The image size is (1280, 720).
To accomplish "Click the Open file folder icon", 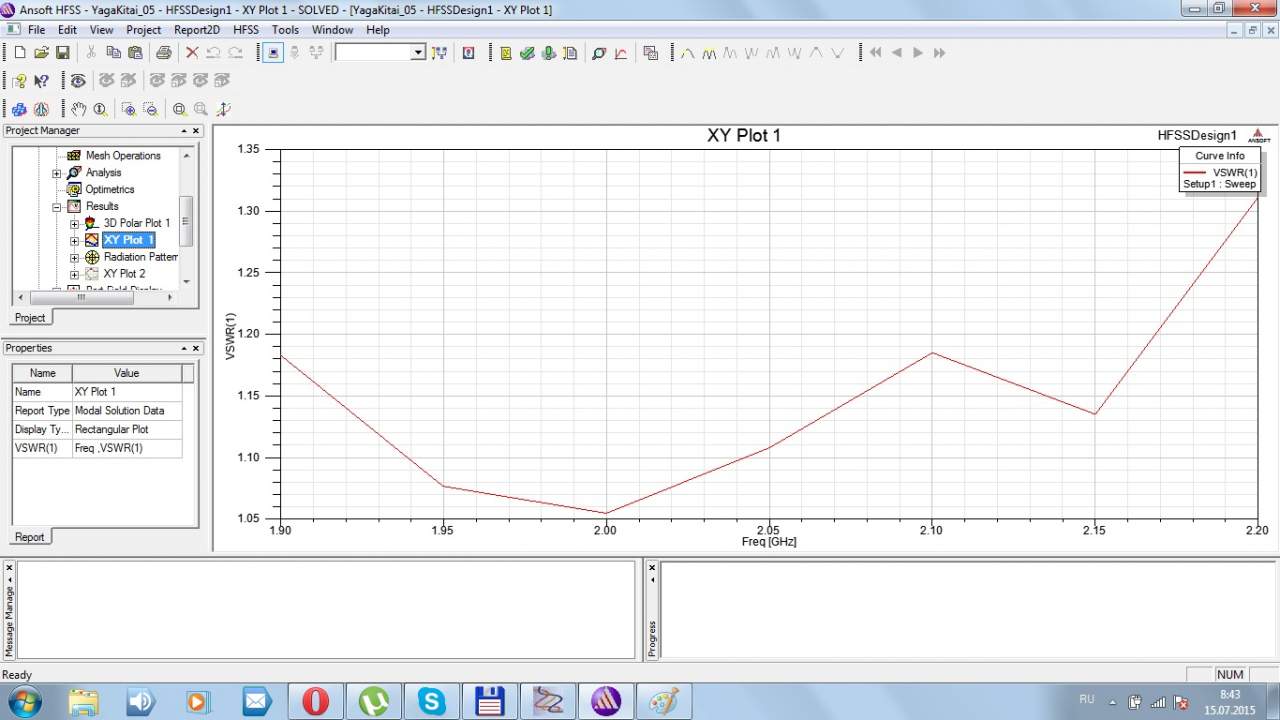I will (41, 53).
